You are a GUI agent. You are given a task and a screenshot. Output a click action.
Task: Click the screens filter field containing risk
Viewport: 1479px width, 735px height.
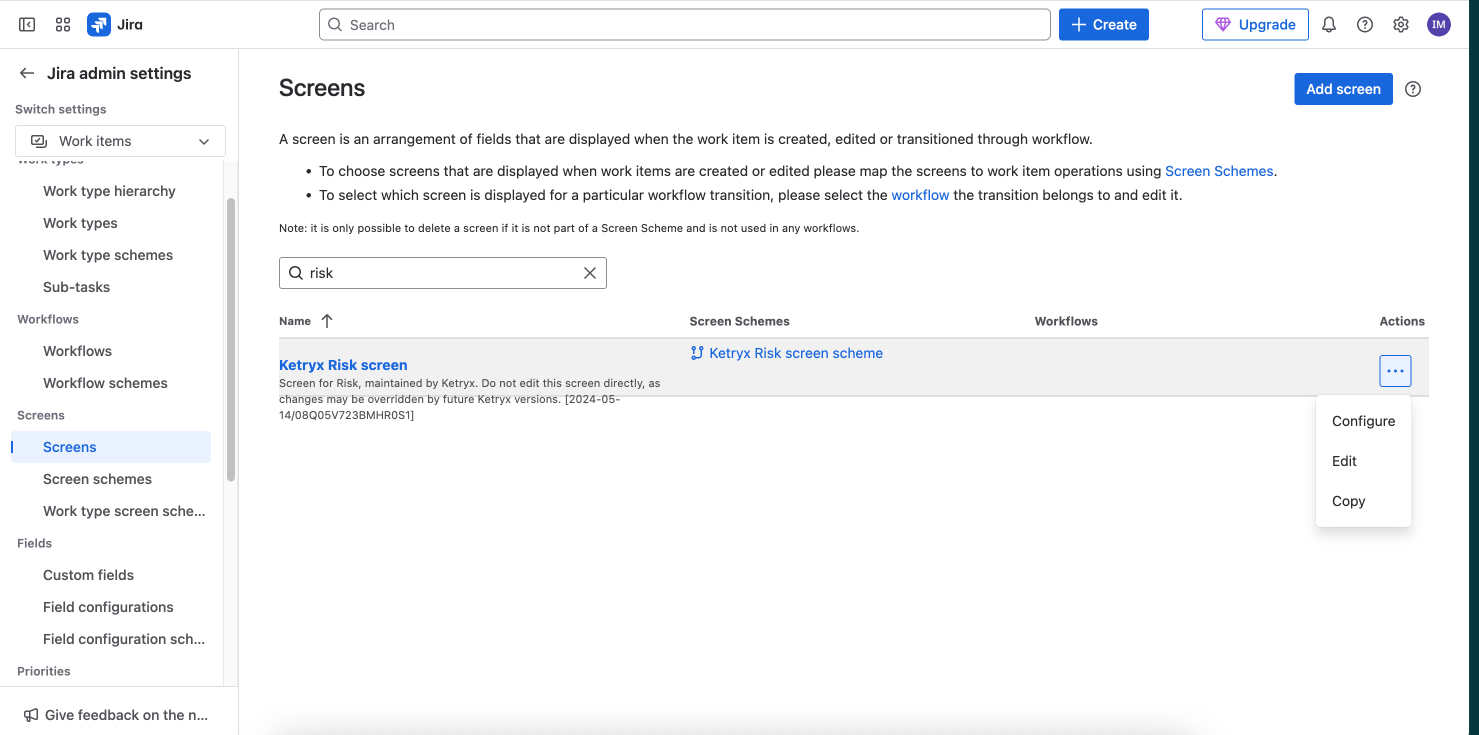click(x=443, y=273)
